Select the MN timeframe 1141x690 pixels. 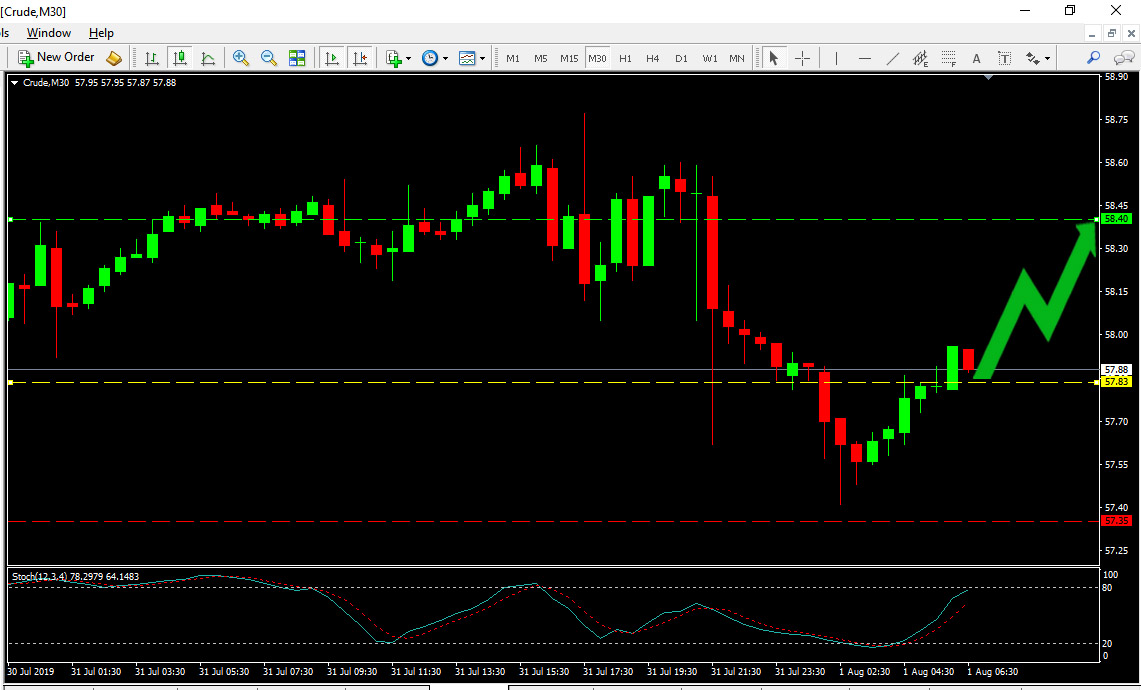[737, 58]
